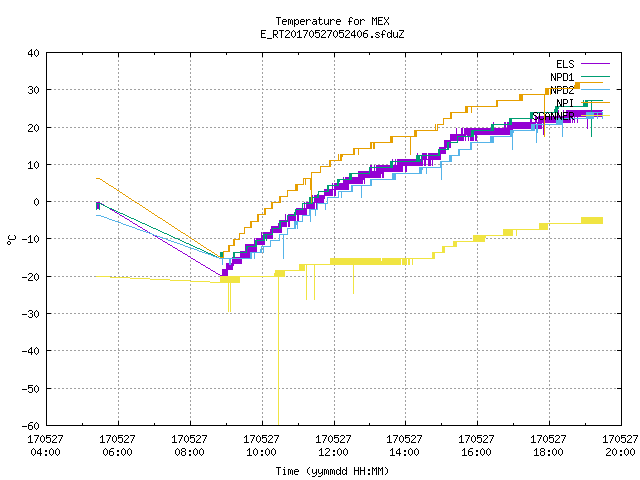Viewport: 640px width, 480px height.
Task: Click the x-axis time label 06:00
Action: click(117, 452)
